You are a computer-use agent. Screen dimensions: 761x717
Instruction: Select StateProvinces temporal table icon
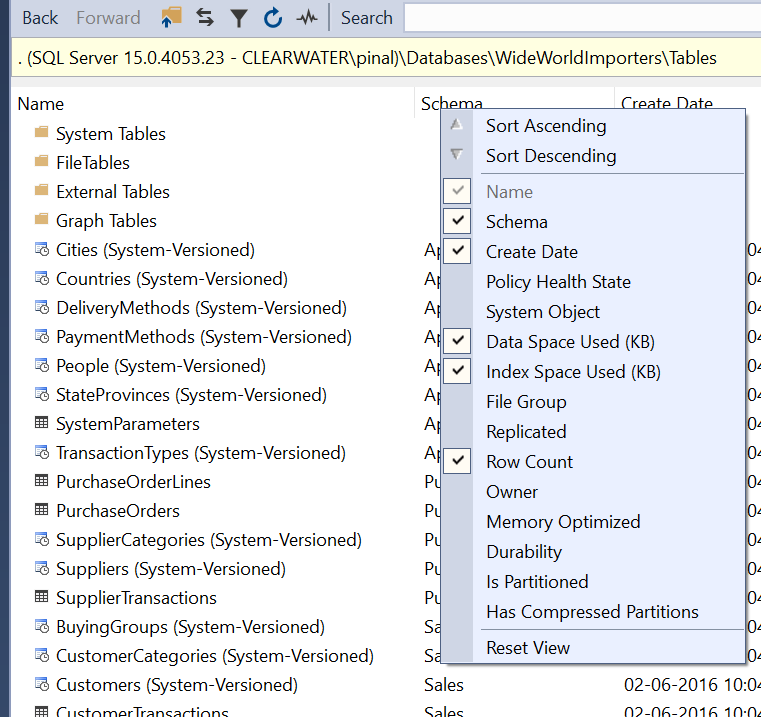click(x=42, y=395)
